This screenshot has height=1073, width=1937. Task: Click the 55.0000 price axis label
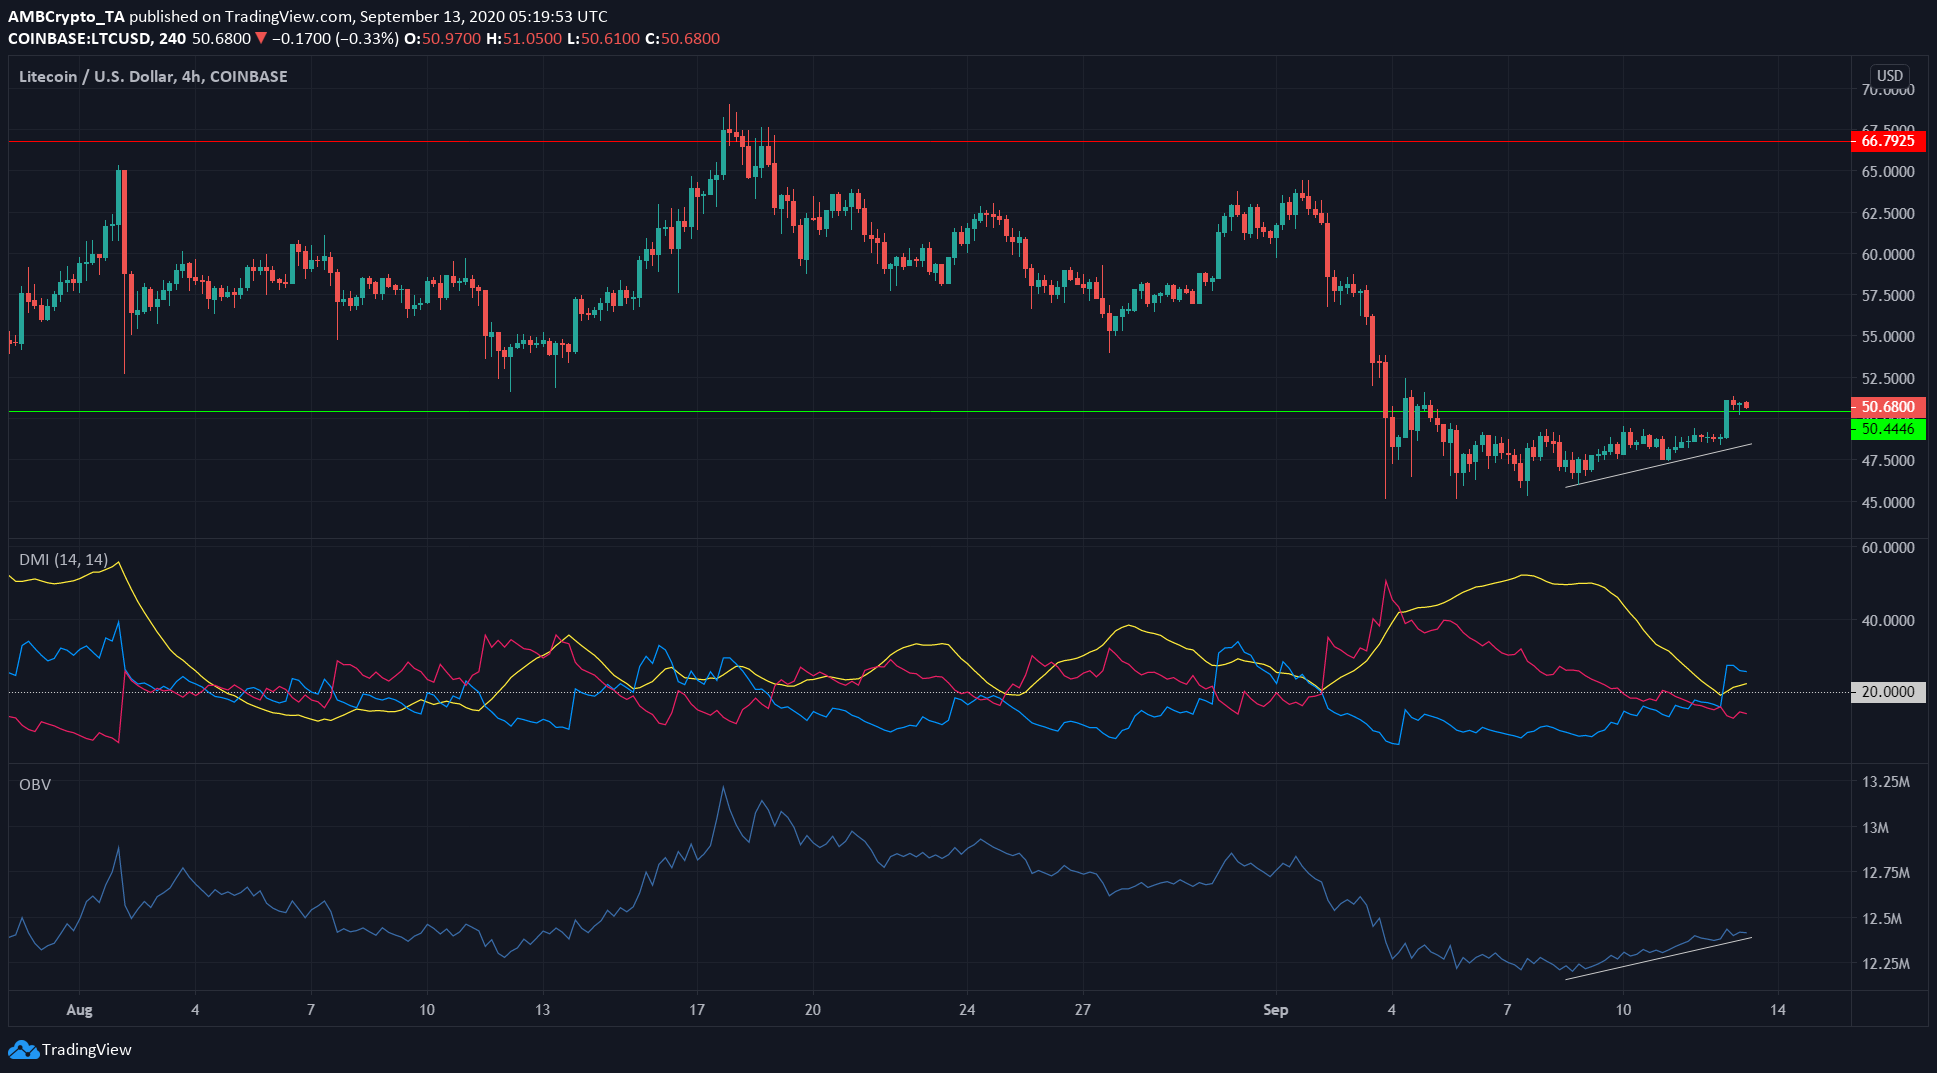[1888, 337]
